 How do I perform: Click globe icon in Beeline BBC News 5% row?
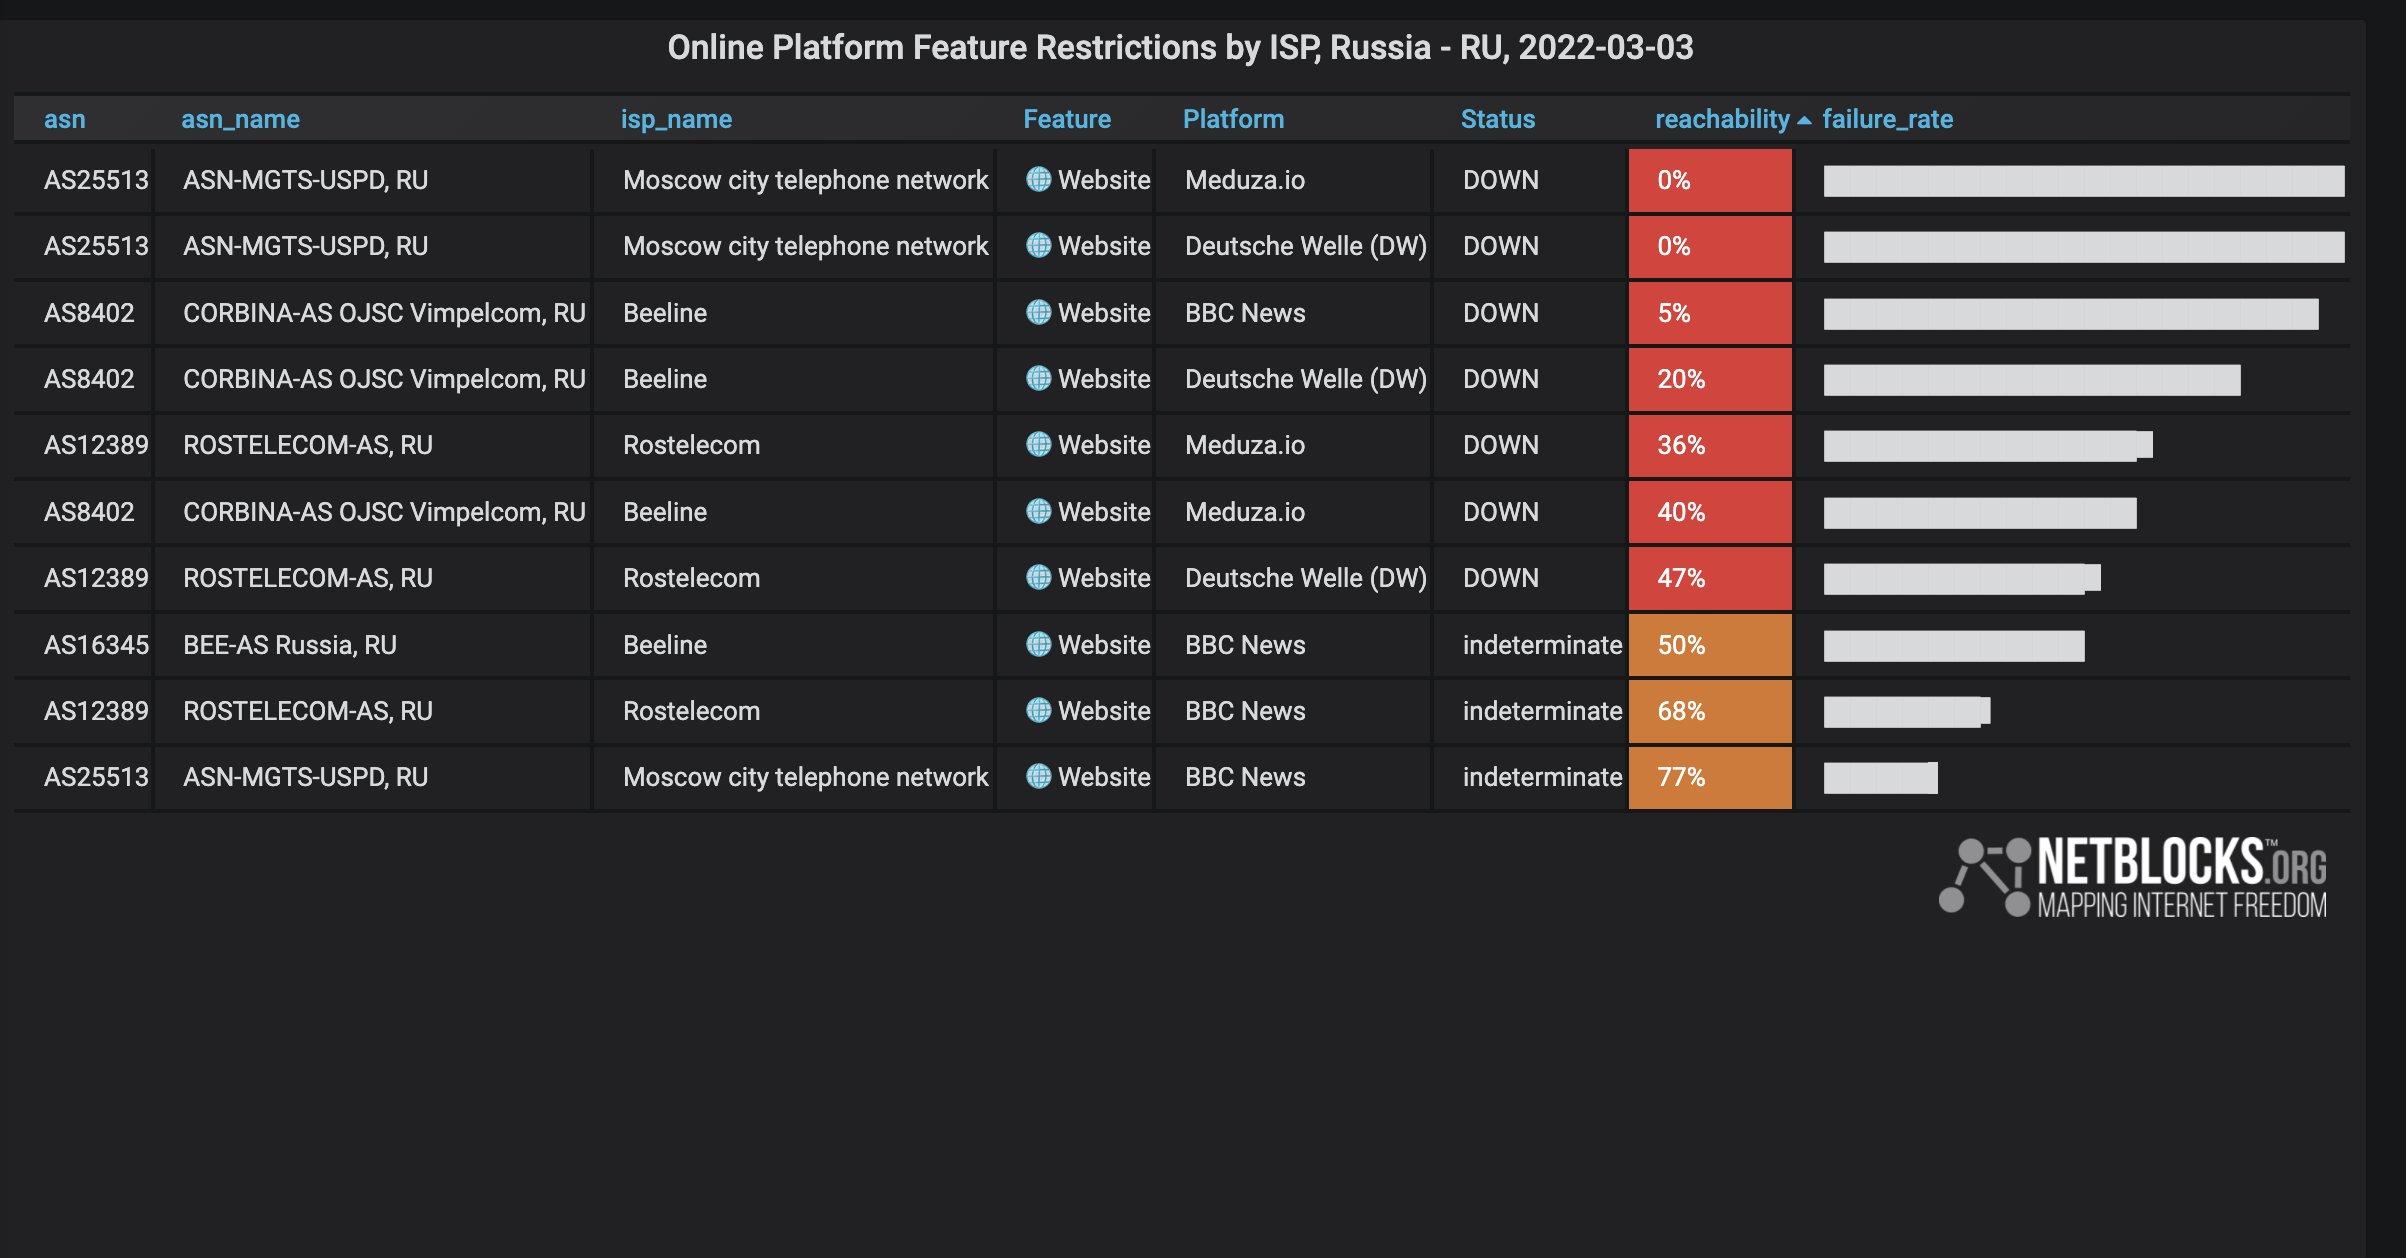tap(1038, 312)
